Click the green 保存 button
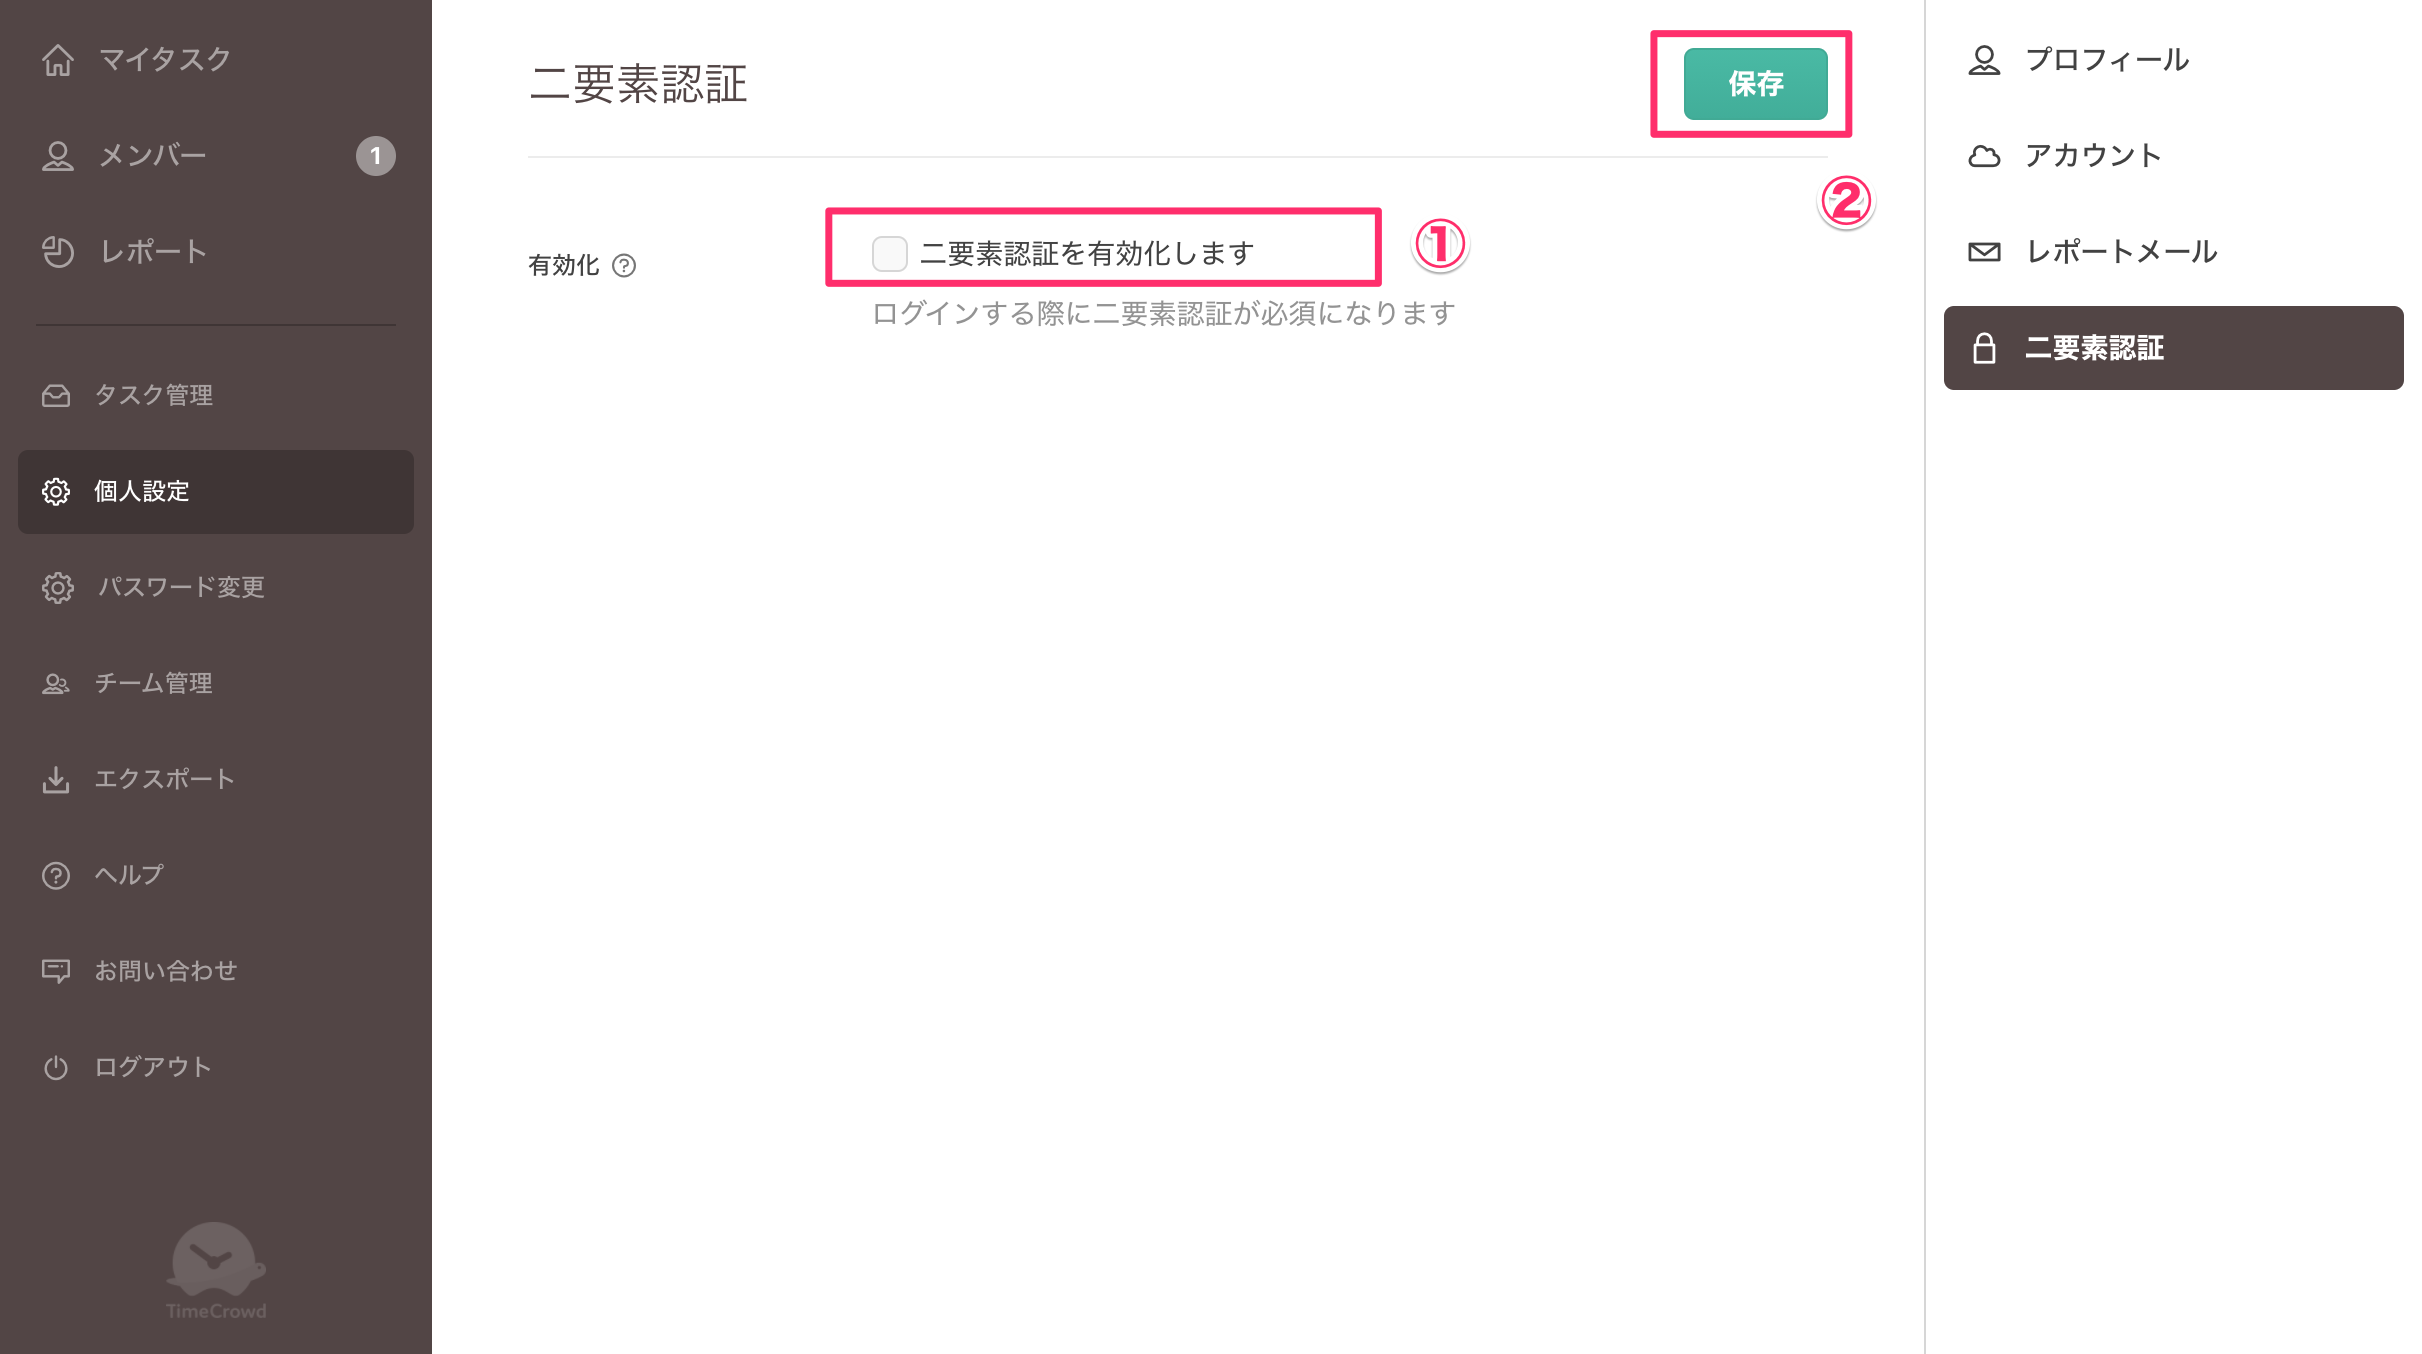 click(1755, 84)
